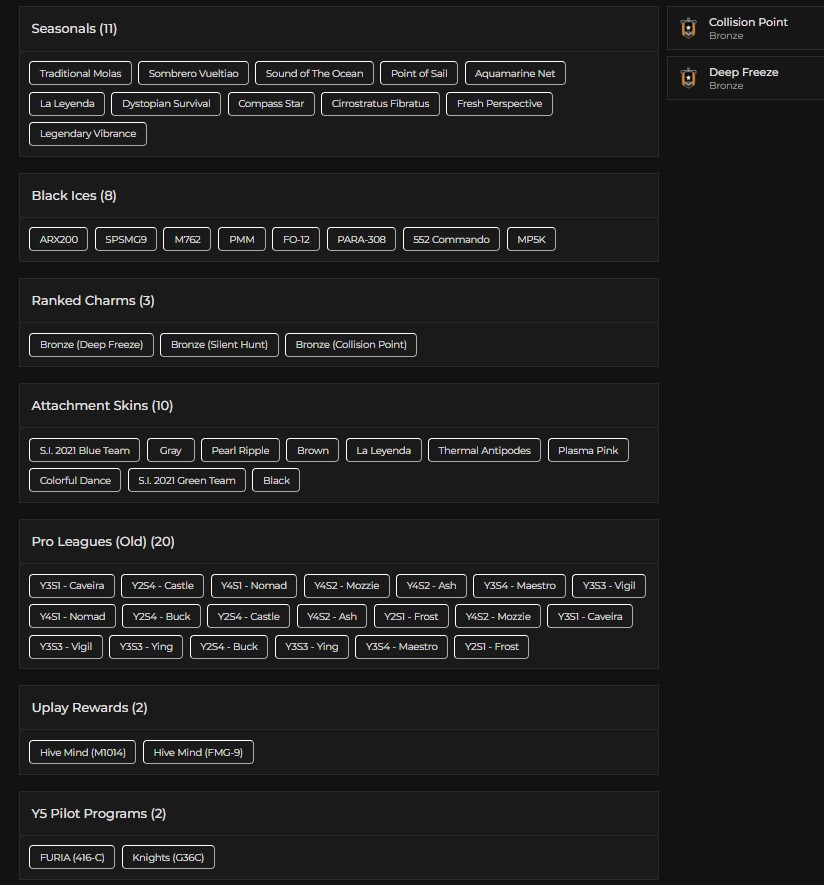
Task: Click the S.I. 2021 Green Team tag
Action: click(x=186, y=480)
